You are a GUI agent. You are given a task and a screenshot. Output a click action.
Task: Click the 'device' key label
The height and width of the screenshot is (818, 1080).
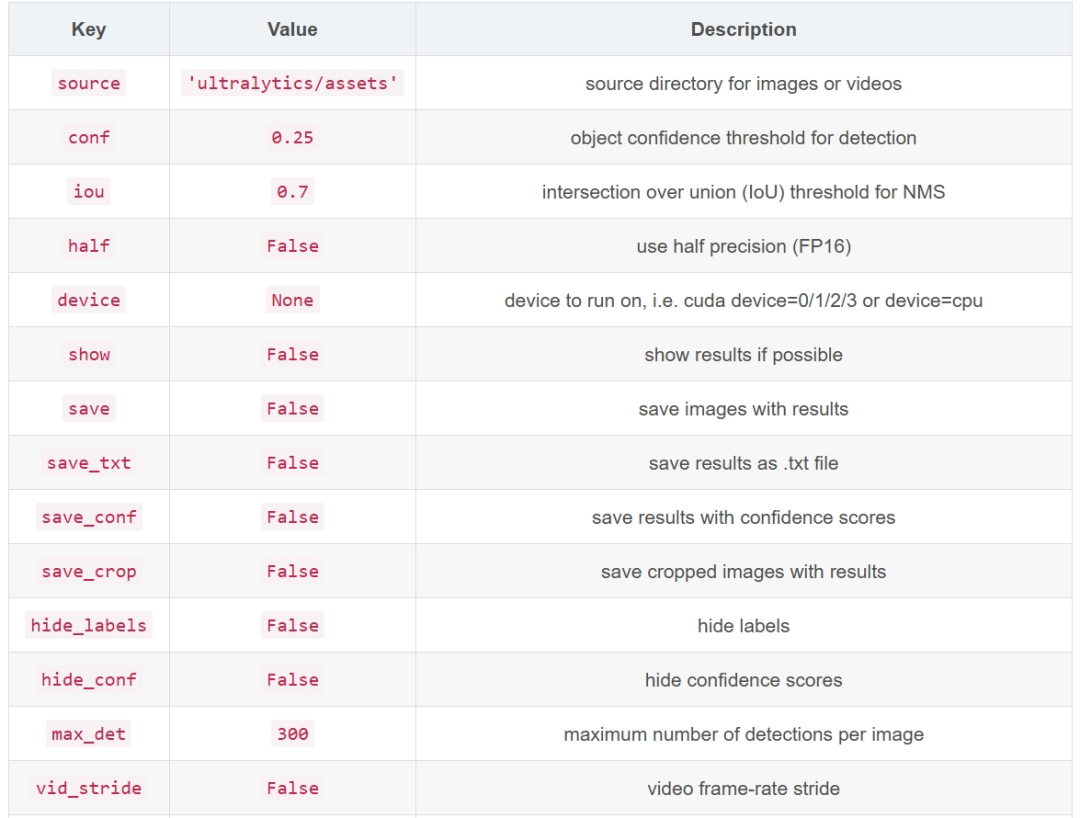click(89, 300)
